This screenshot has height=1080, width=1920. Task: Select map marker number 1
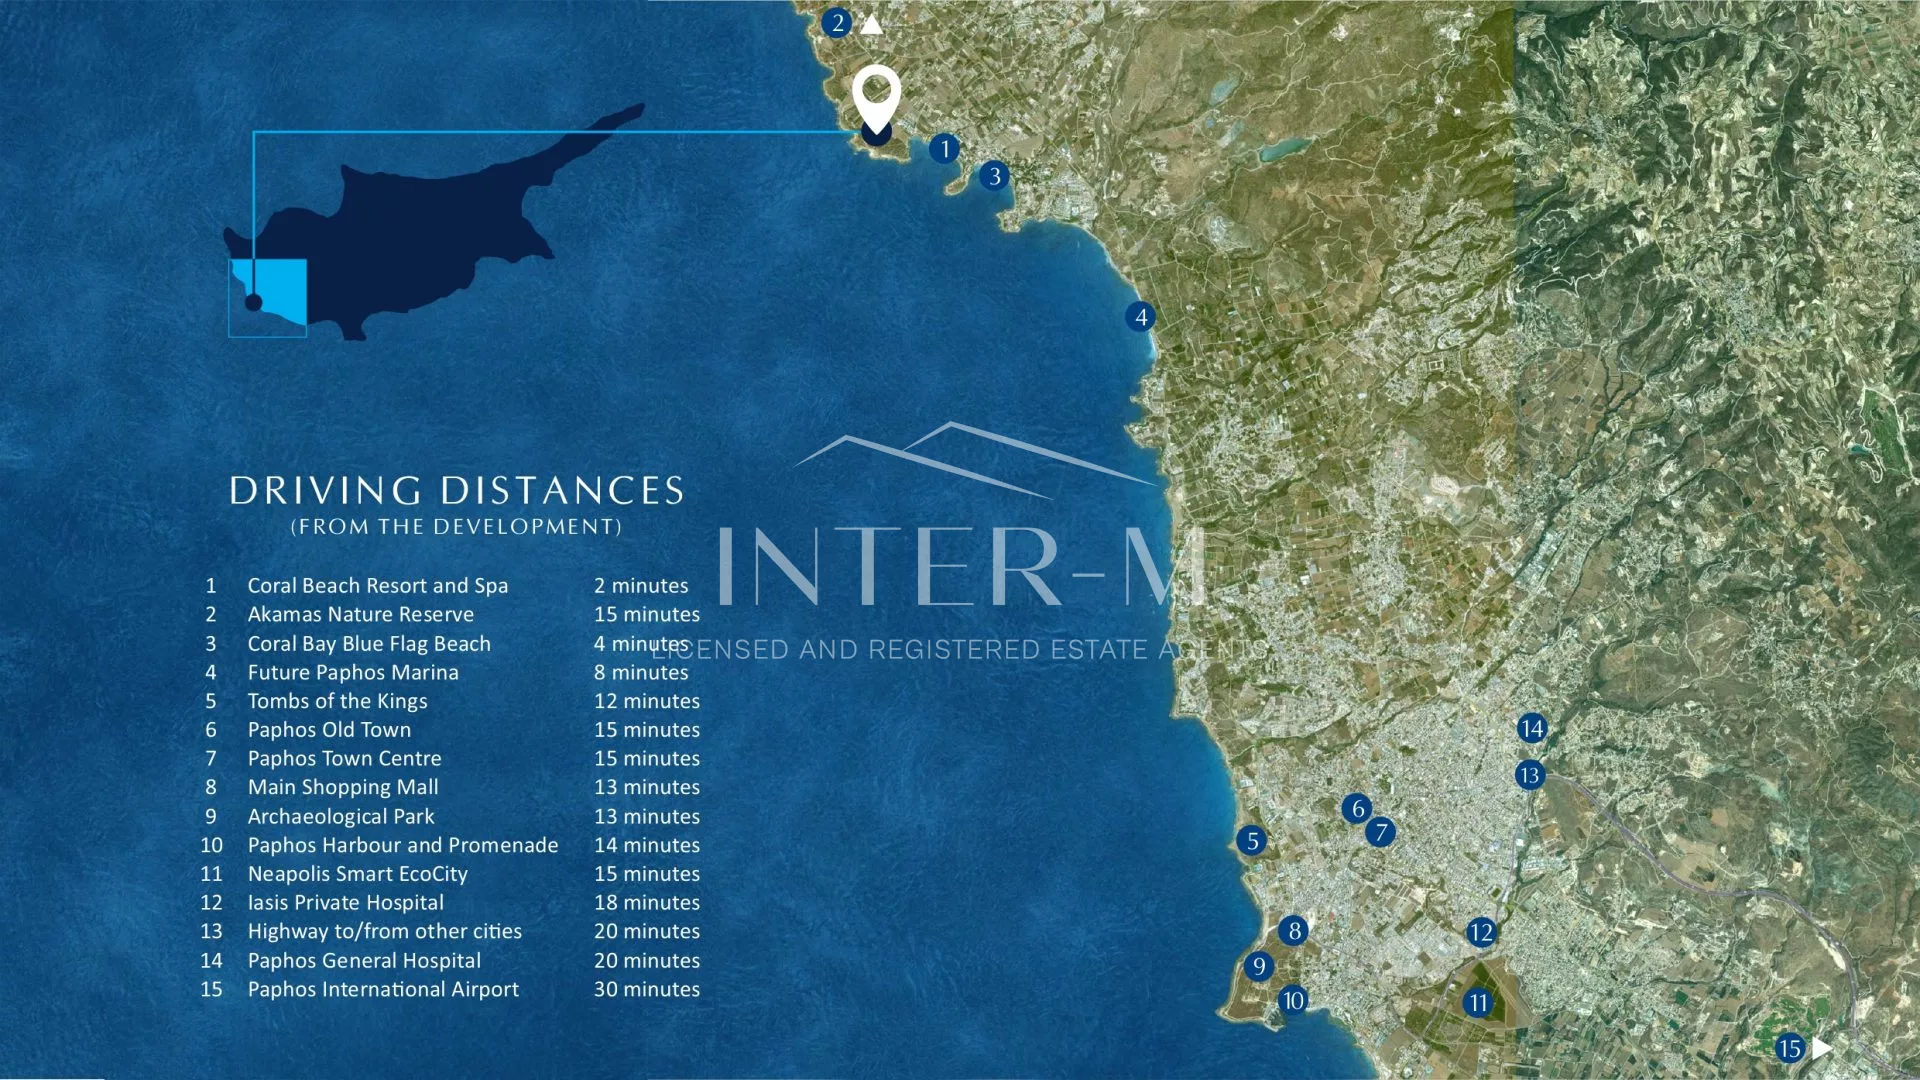pos(944,149)
